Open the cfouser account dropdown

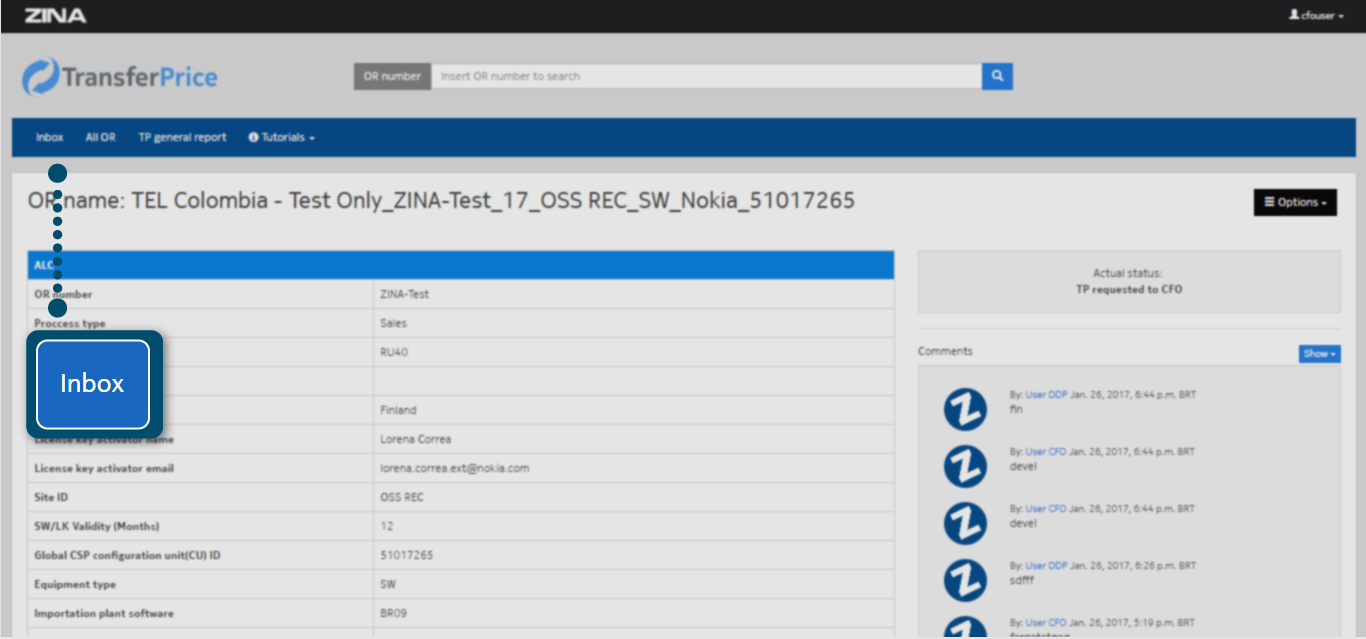(1316, 16)
